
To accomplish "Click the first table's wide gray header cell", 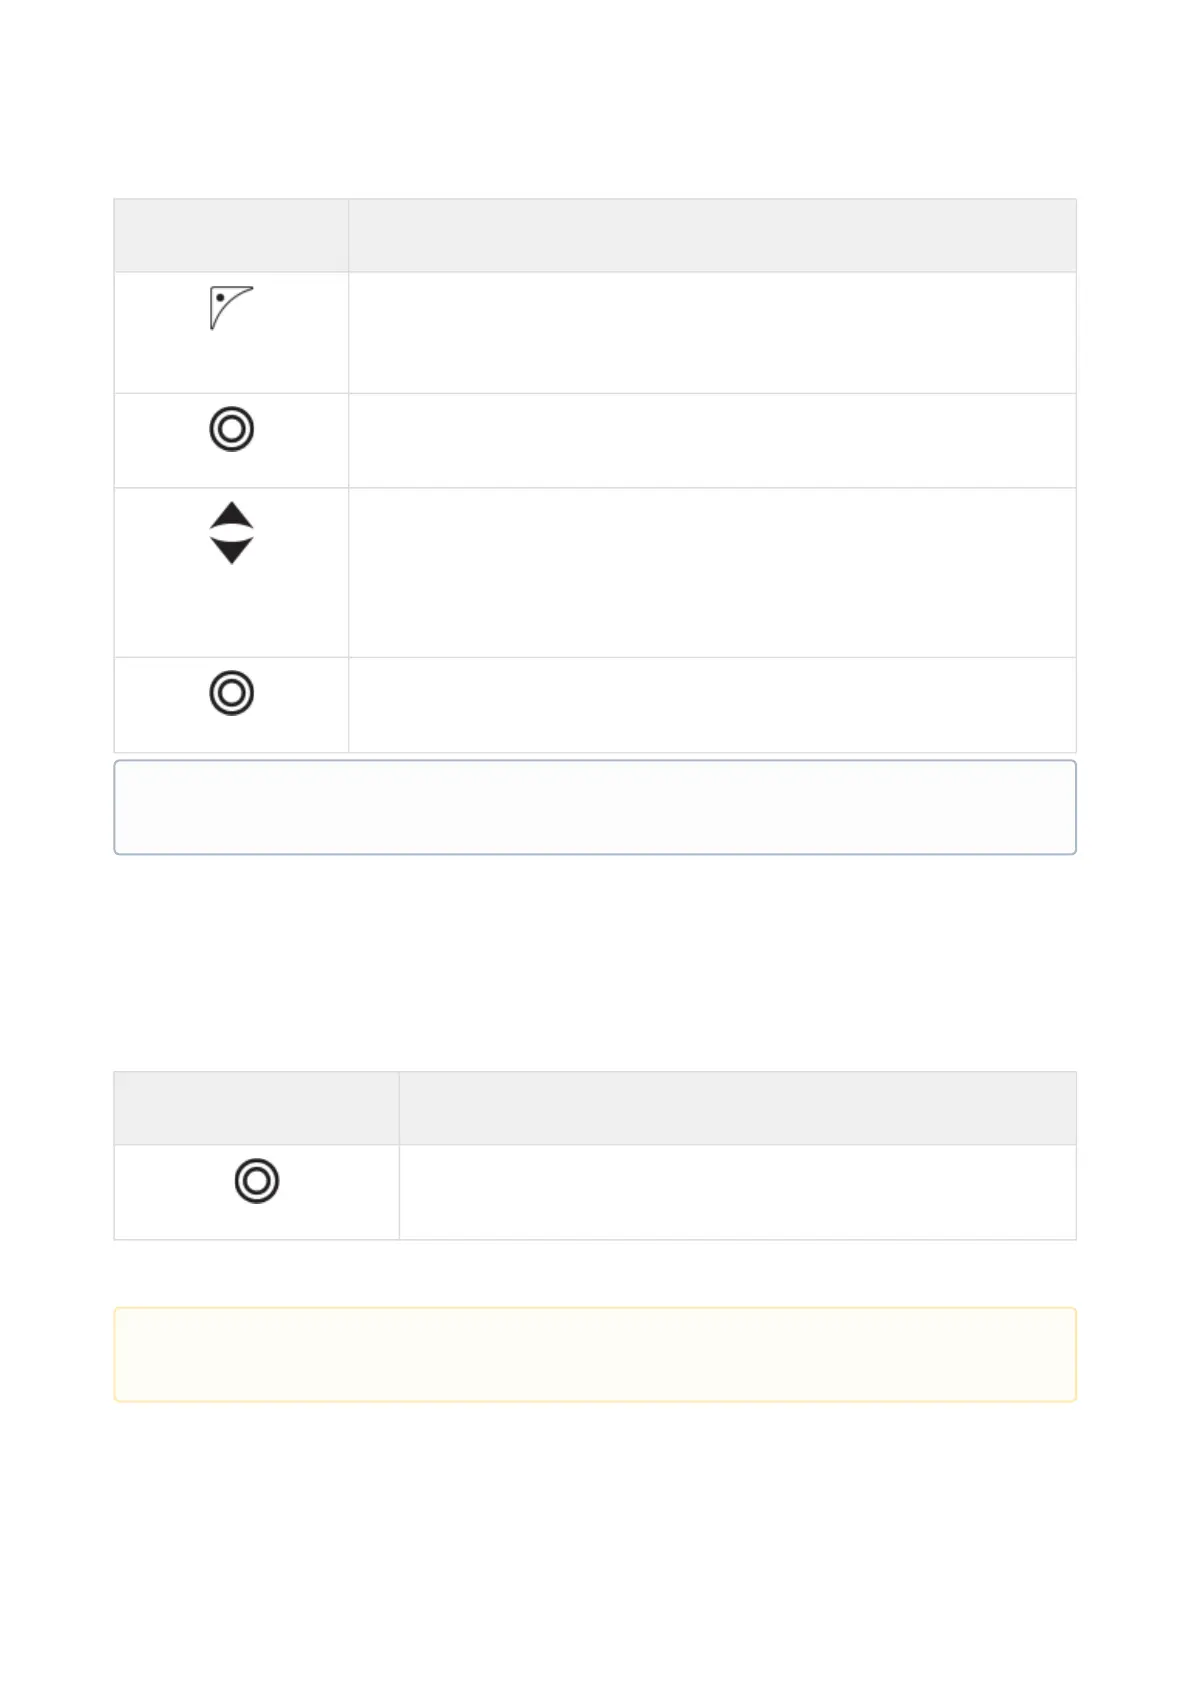I will [x=712, y=235].
